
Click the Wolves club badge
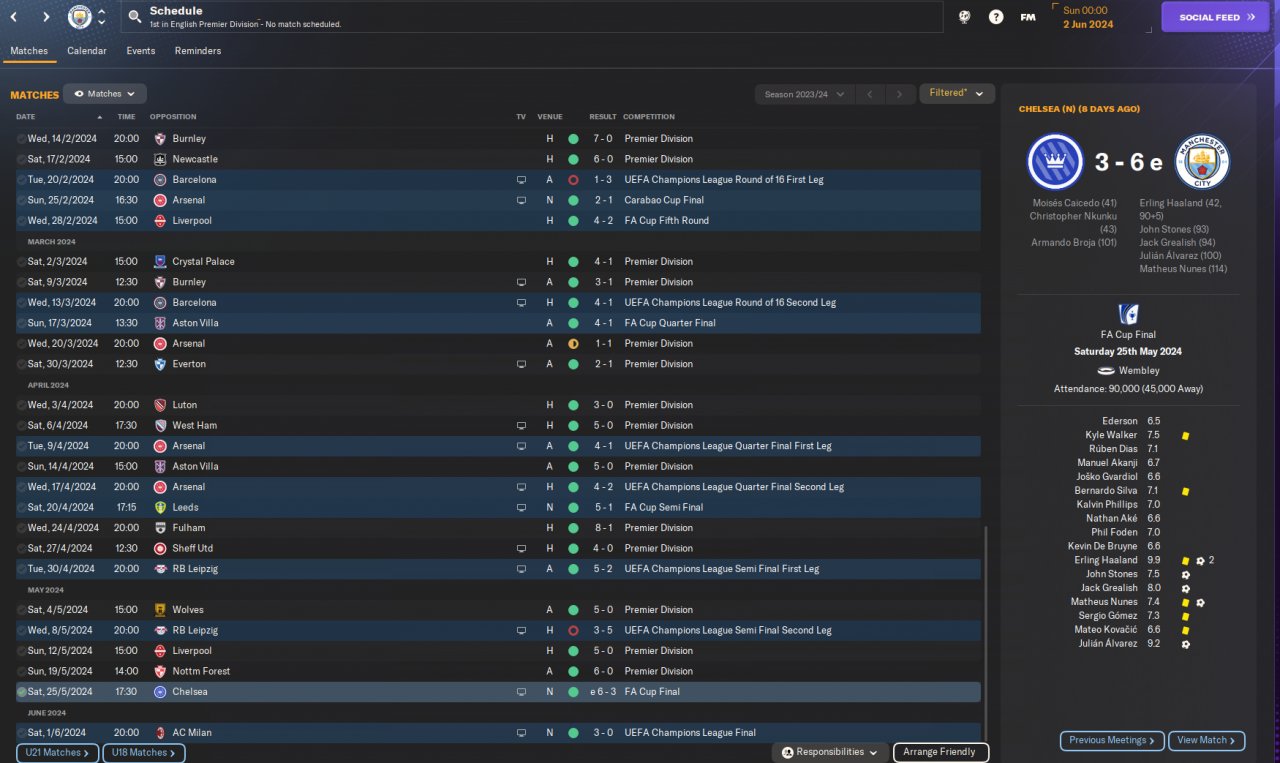point(160,610)
